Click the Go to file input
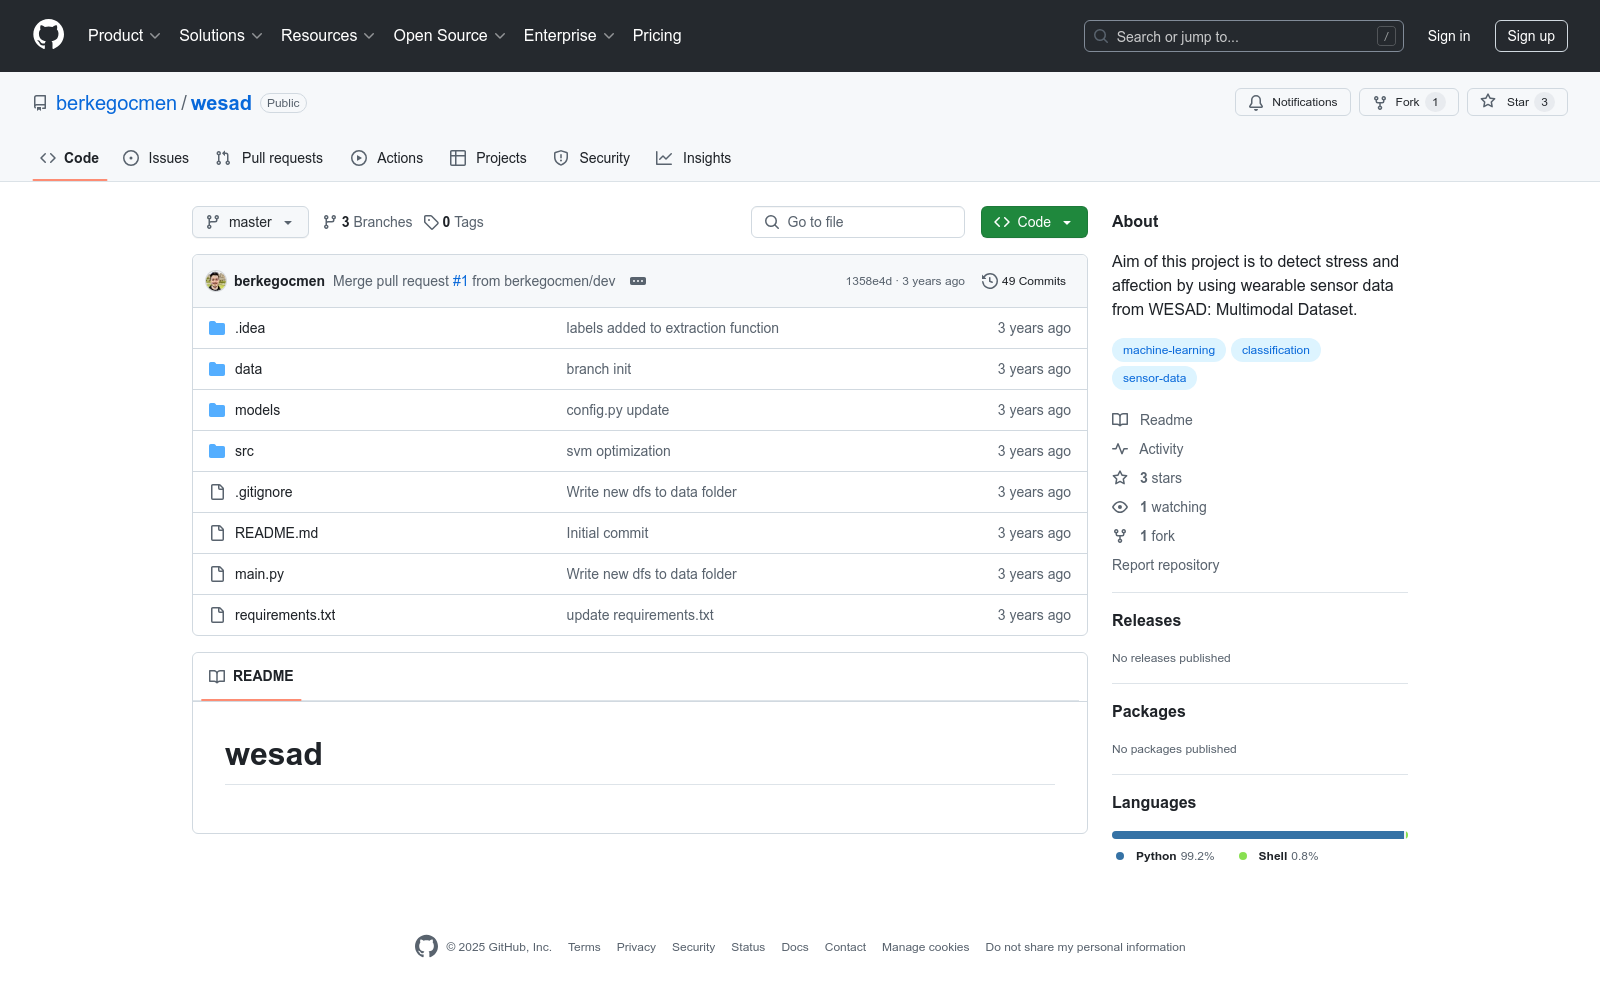 858,222
